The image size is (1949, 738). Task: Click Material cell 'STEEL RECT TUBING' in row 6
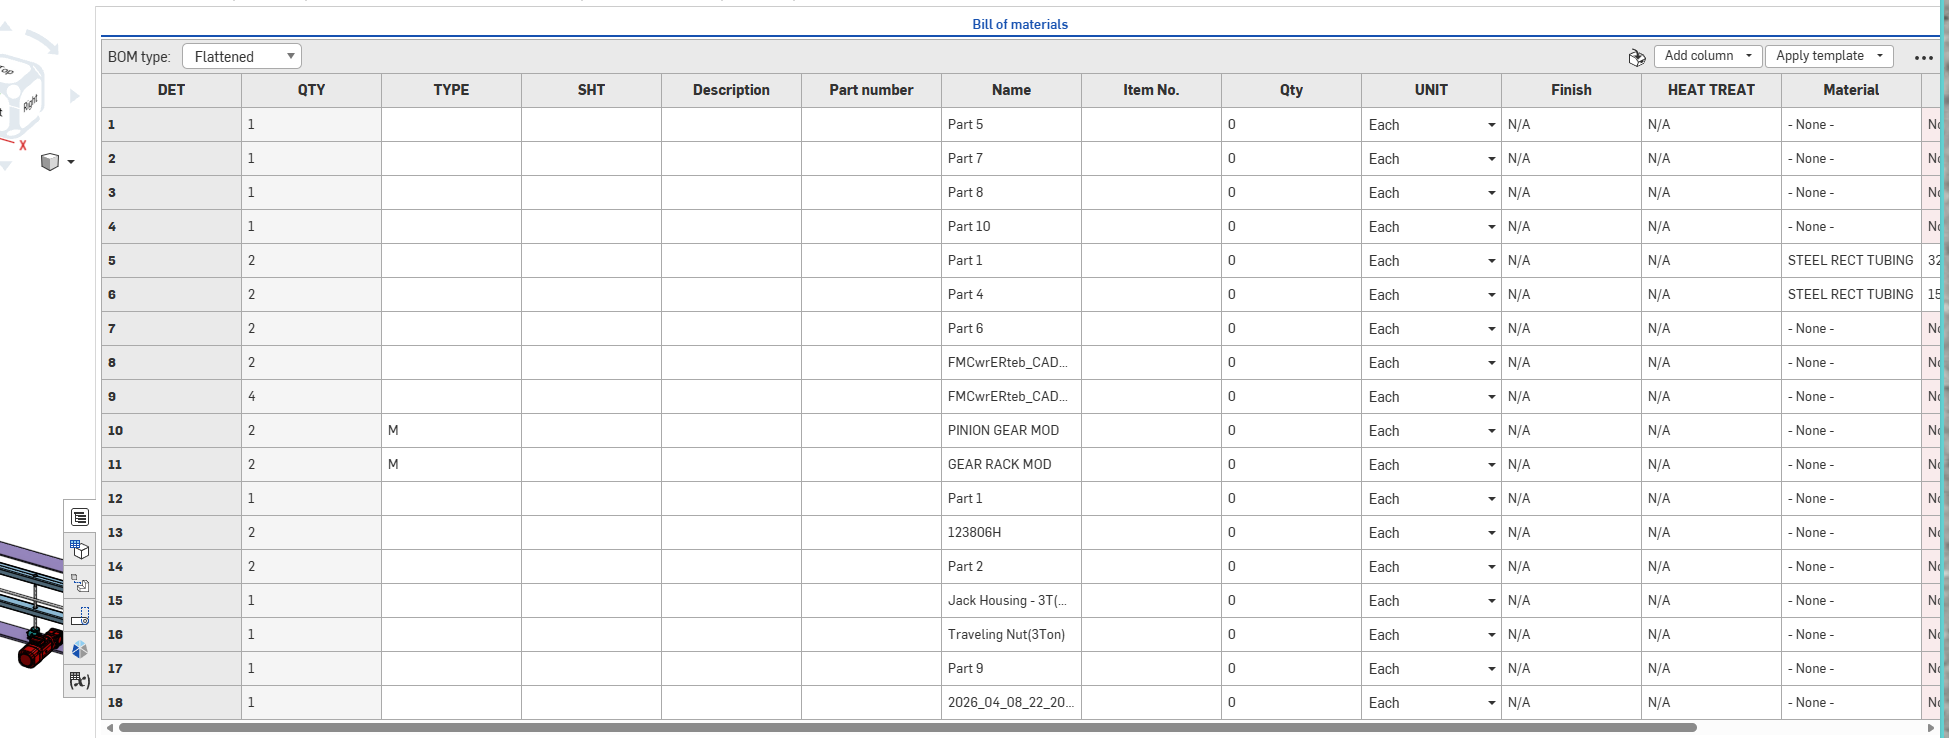pos(1851,295)
